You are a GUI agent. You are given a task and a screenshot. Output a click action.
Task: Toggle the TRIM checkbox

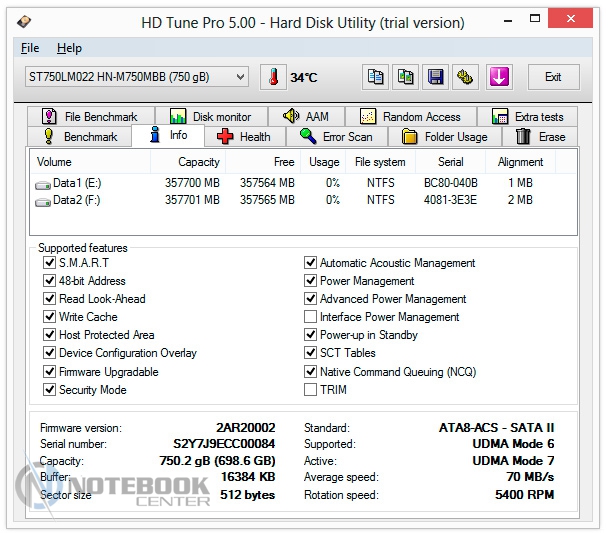tap(310, 390)
